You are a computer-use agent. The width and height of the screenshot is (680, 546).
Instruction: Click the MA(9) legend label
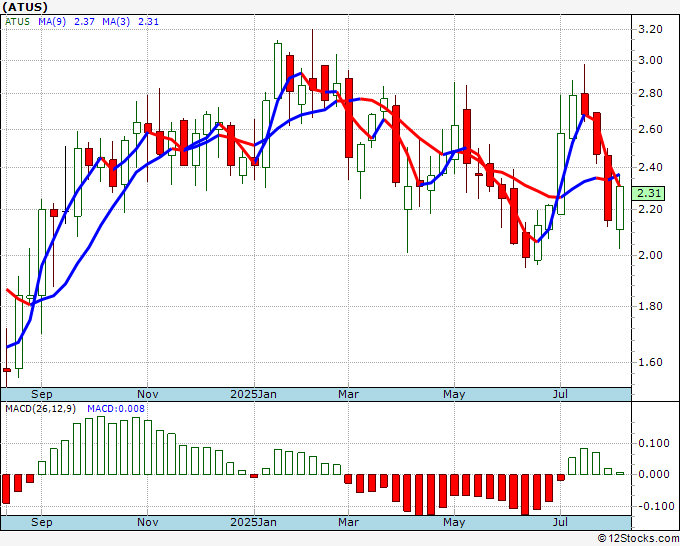pos(52,22)
